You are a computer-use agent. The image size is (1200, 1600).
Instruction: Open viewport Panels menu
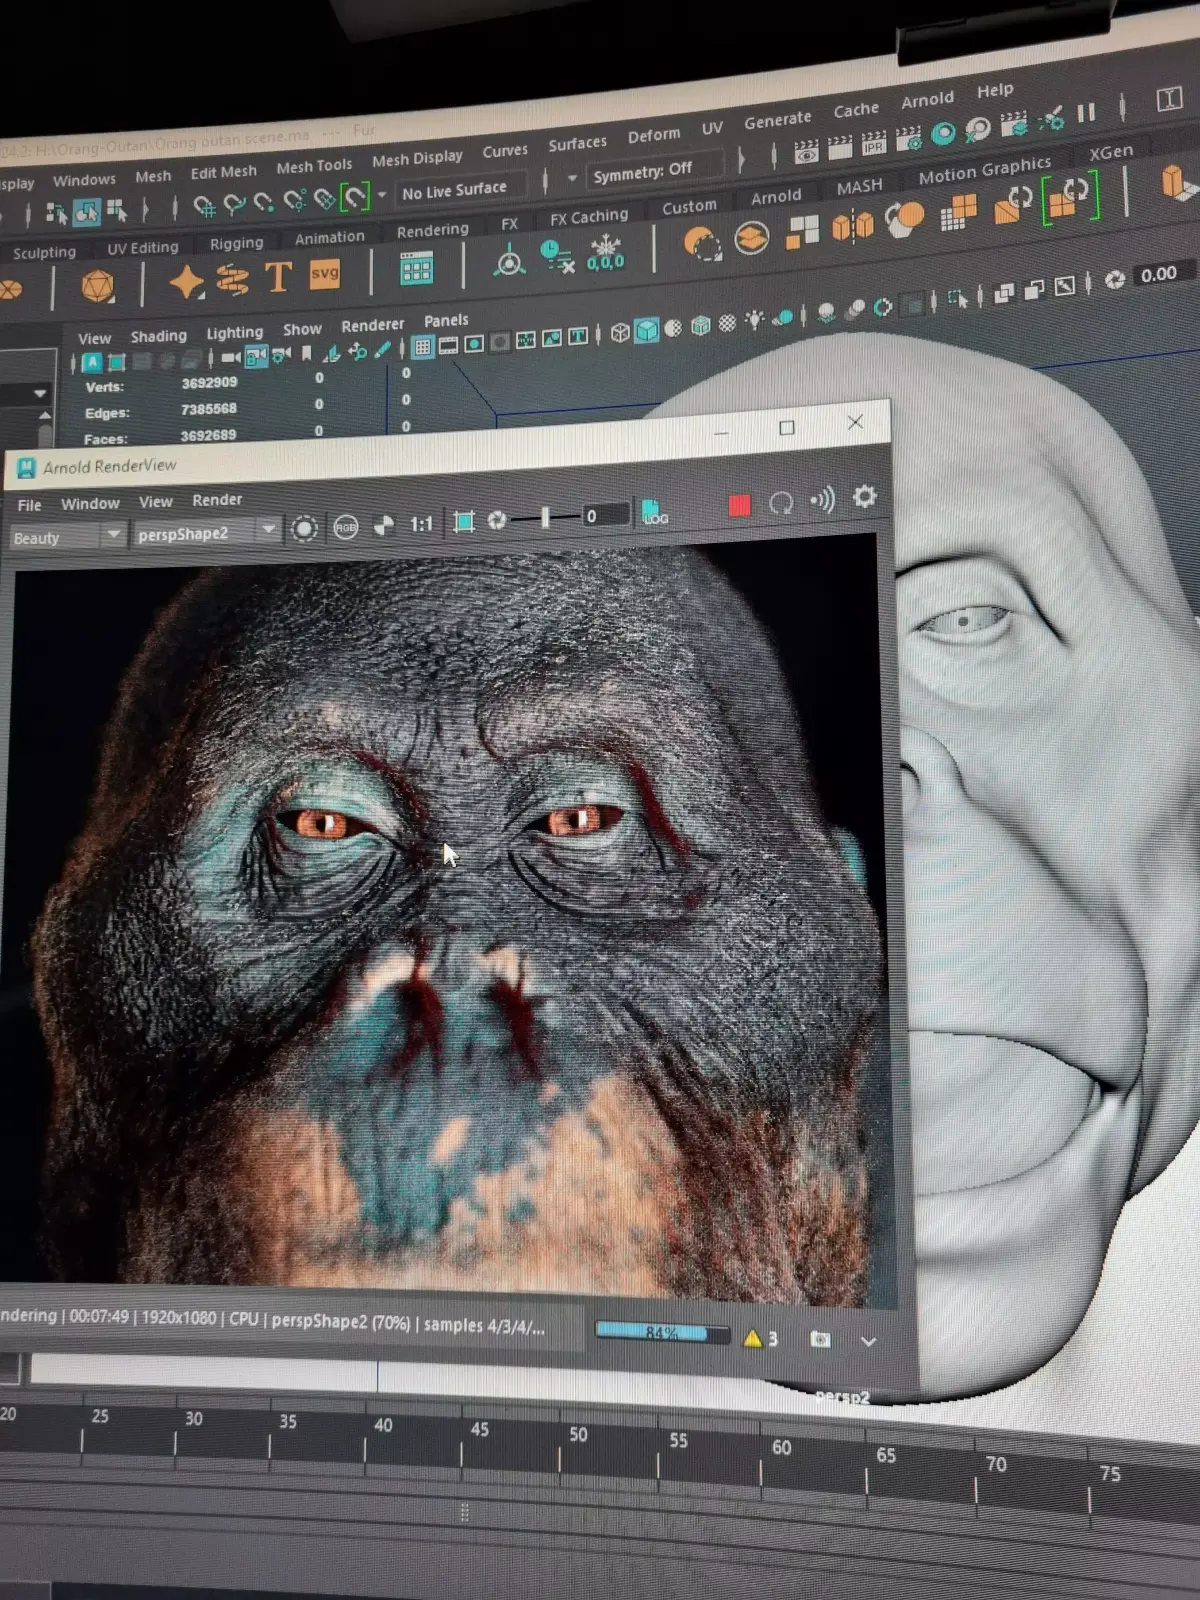coord(446,320)
